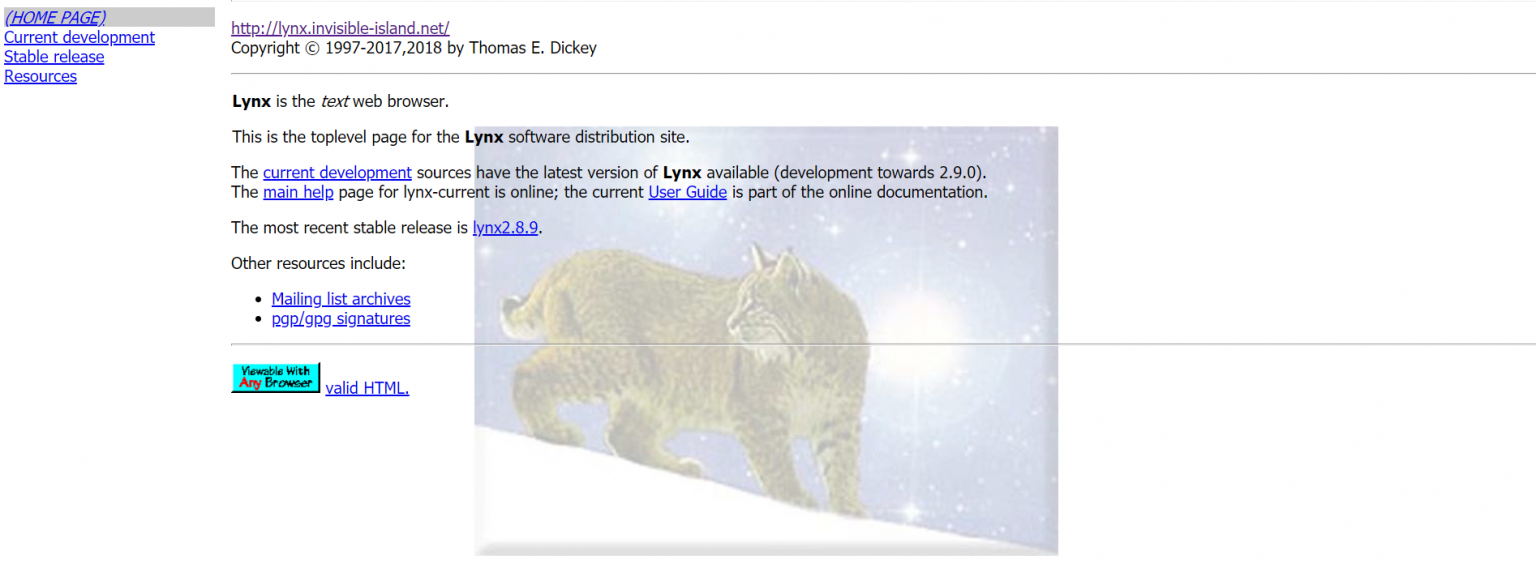The image size is (1536, 568).
Task: Click the inline current development link
Action: [337, 172]
